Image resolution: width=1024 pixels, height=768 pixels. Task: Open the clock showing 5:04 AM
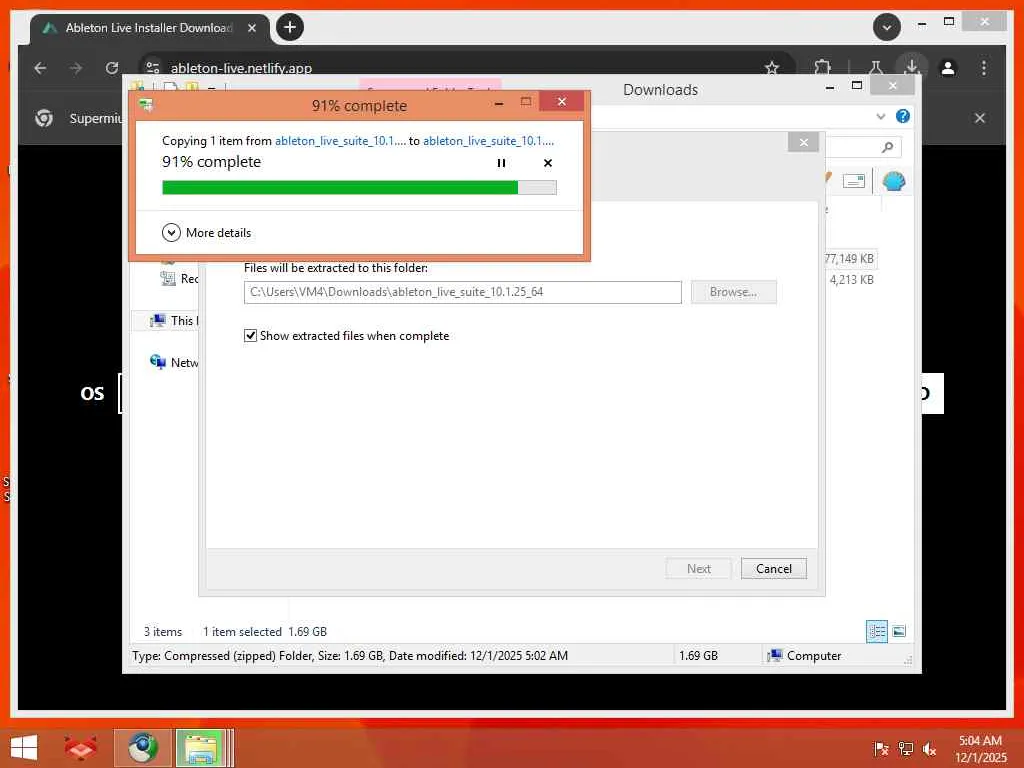(x=980, y=748)
